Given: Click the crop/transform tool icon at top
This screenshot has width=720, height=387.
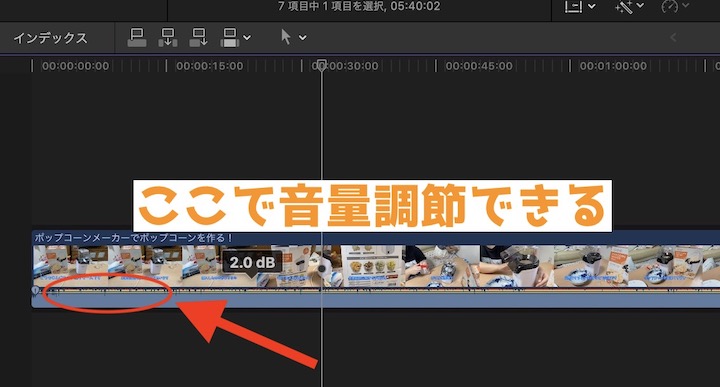Looking at the screenshot, I should coord(574,6).
